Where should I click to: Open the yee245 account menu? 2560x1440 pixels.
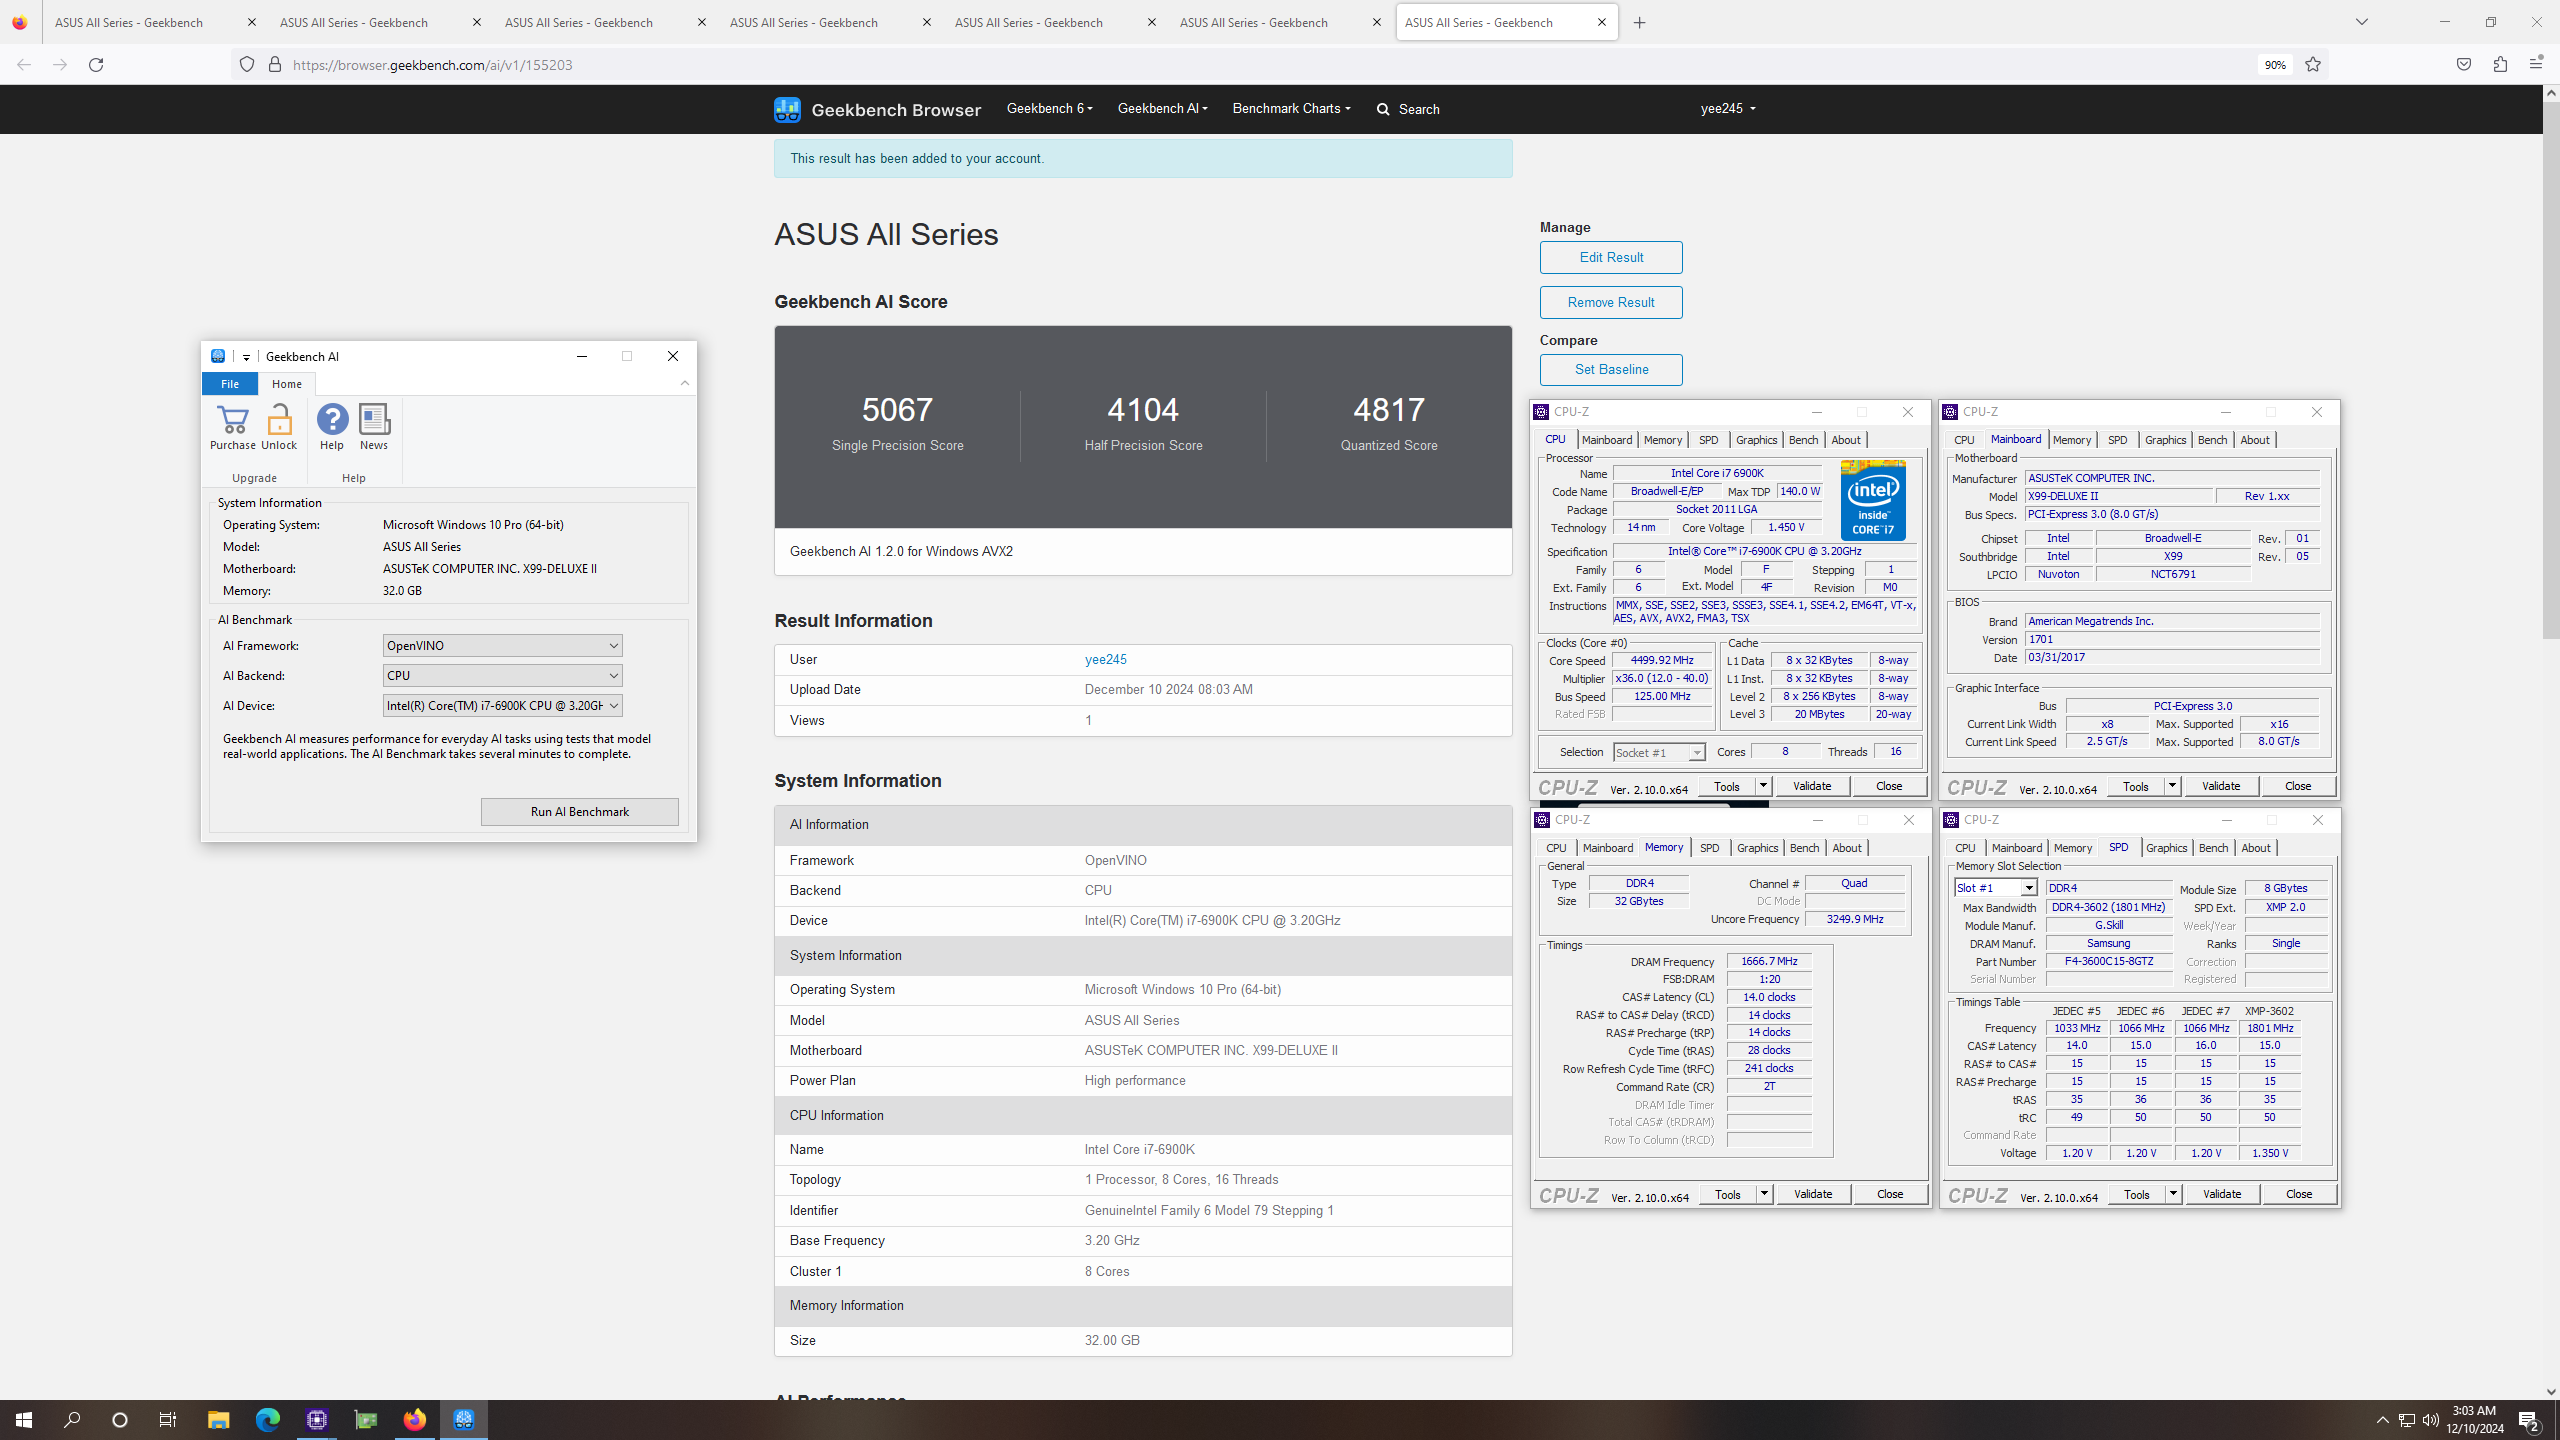click(1728, 109)
